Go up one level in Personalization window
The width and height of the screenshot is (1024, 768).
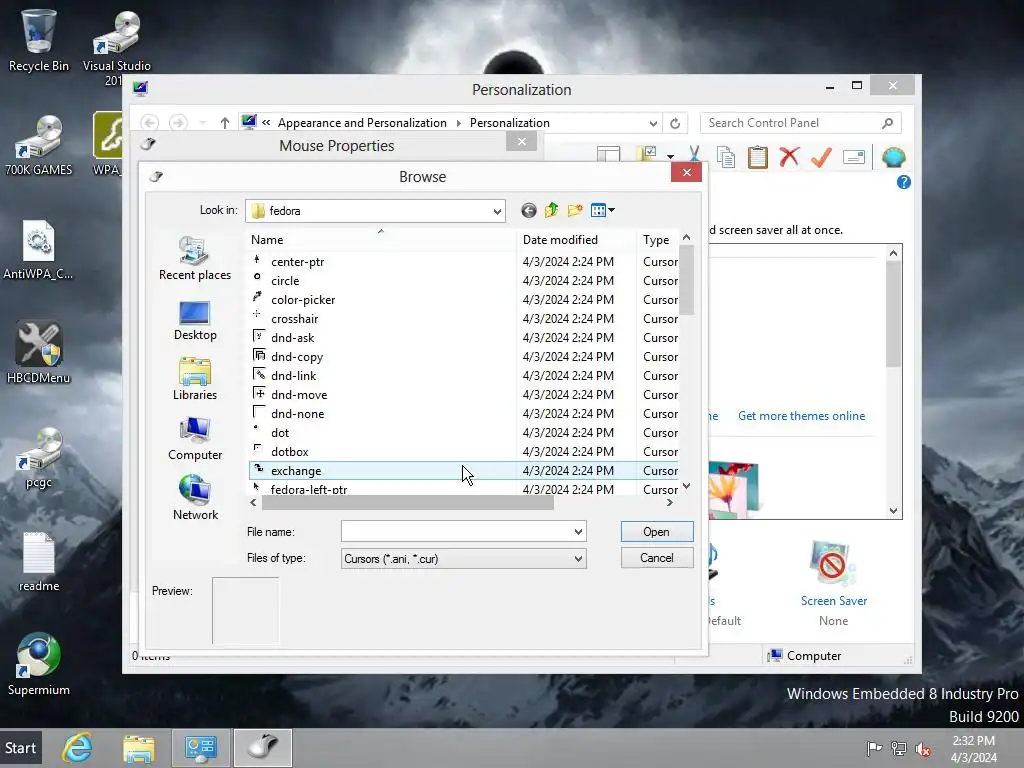coord(225,123)
